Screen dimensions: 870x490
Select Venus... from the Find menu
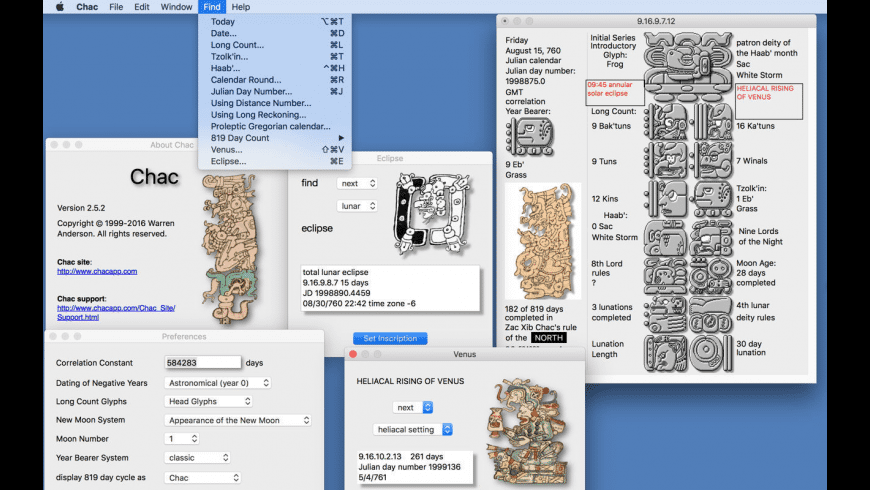point(227,149)
